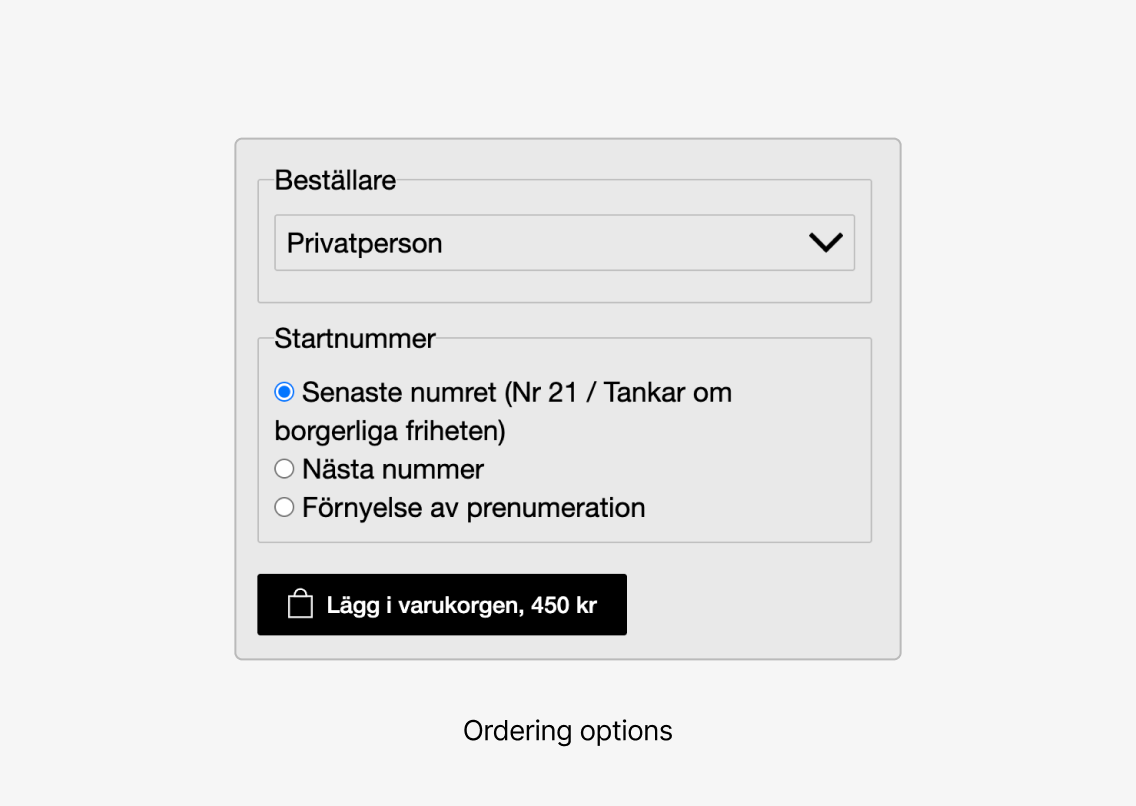
Task: Click the empty circle beside Förnyelse av prenumeration
Action: click(x=284, y=507)
